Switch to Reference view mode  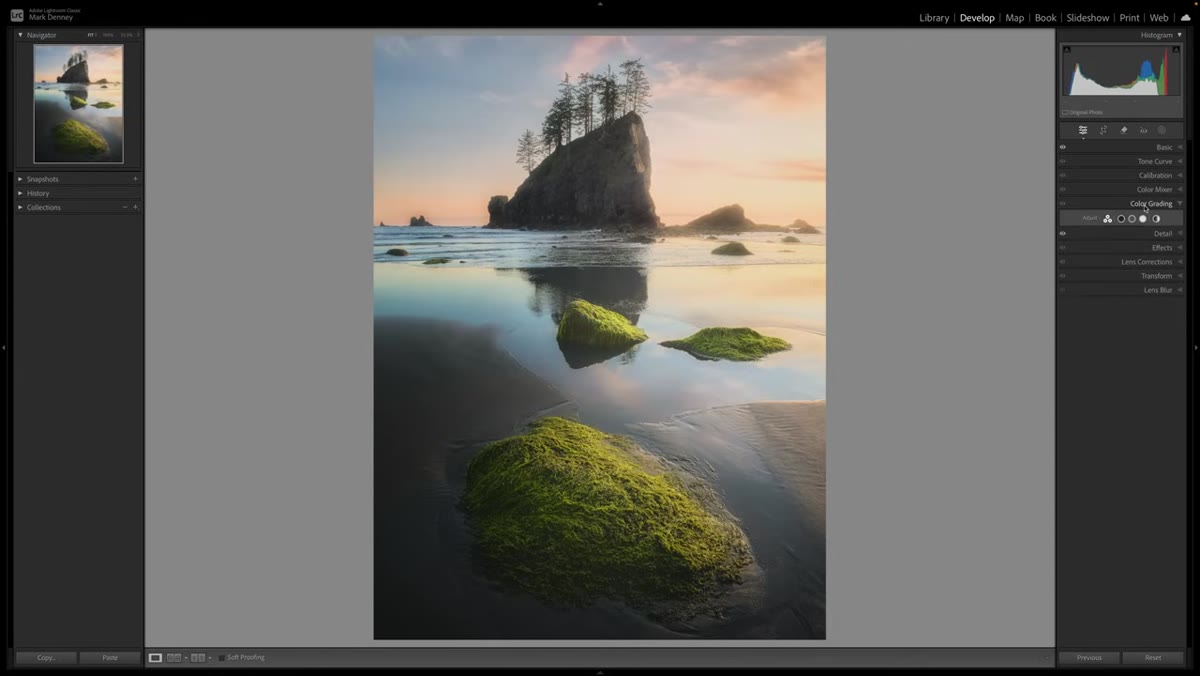[x=174, y=658]
